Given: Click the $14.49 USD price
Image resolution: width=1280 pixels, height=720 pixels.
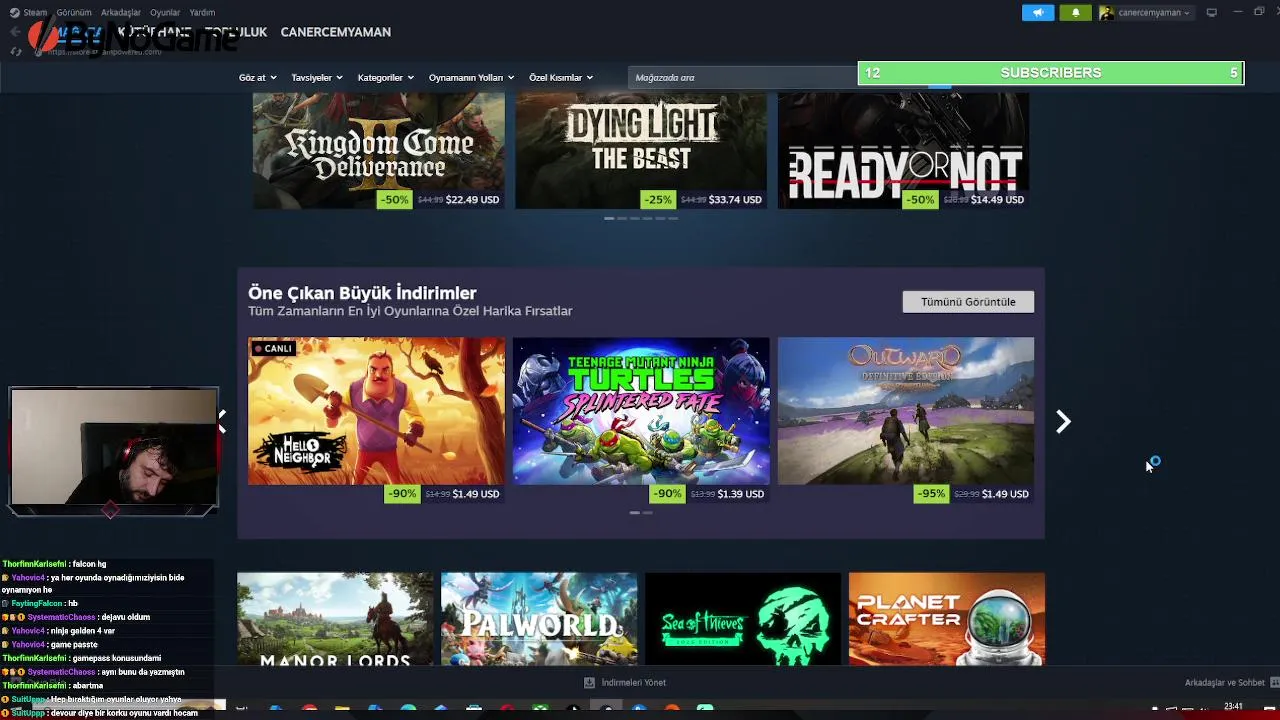Looking at the screenshot, I should click(x=997, y=200).
